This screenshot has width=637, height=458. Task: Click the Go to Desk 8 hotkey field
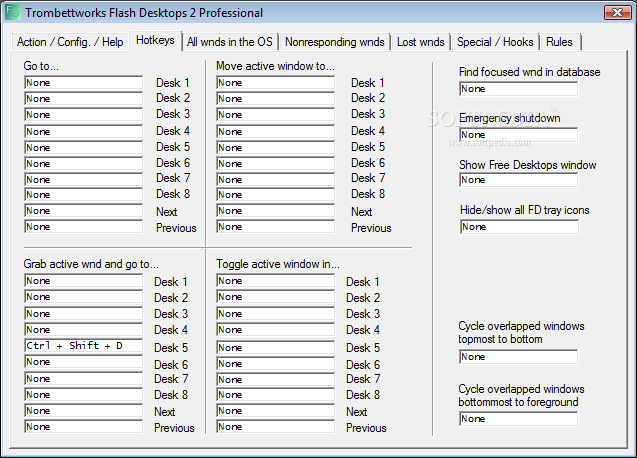[x=84, y=195]
